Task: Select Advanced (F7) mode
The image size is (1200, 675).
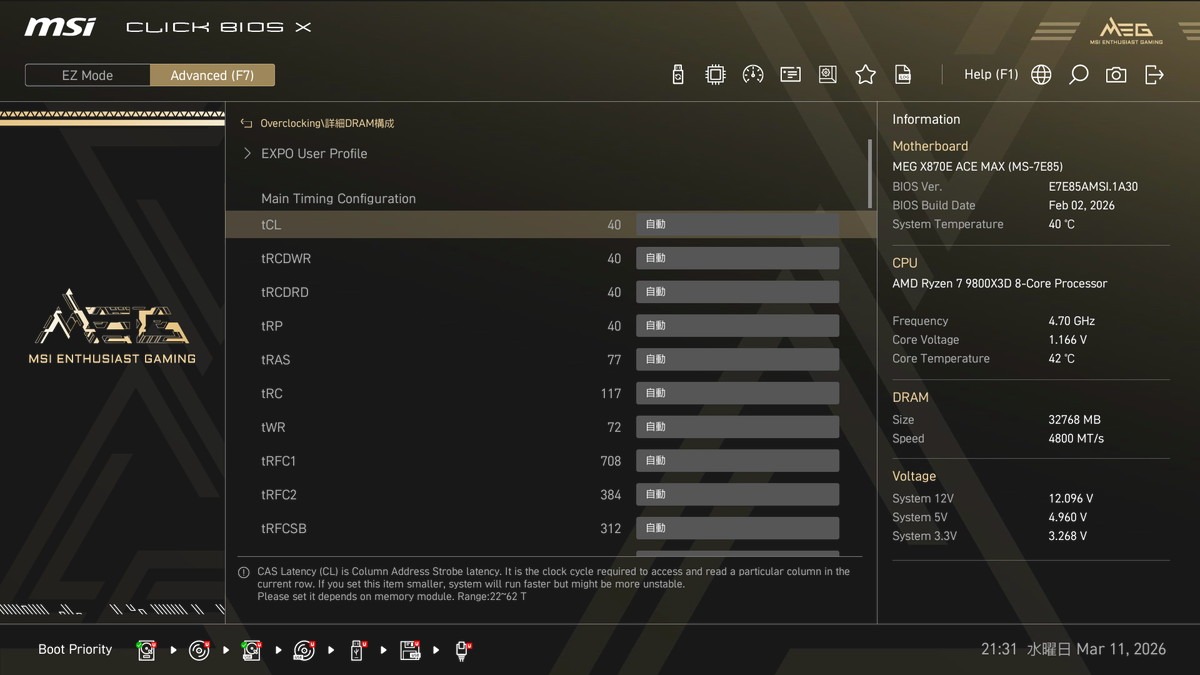Action: pyautogui.click(x=212, y=75)
